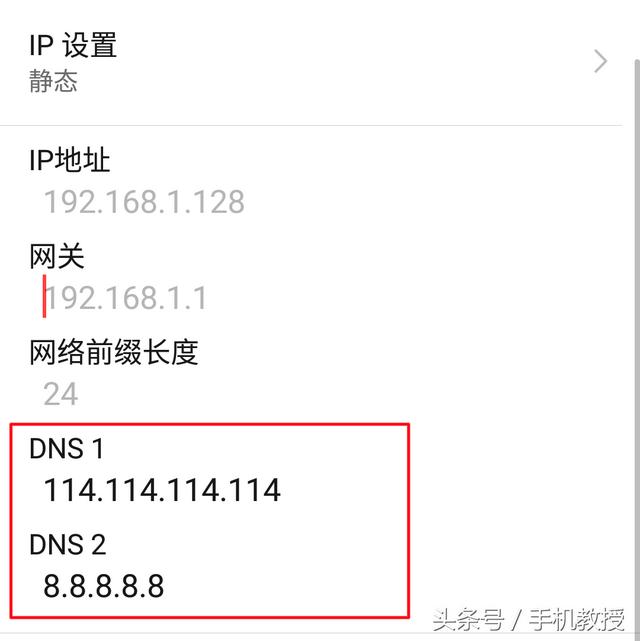Click the IP地址 label

click(x=69, y=159)
